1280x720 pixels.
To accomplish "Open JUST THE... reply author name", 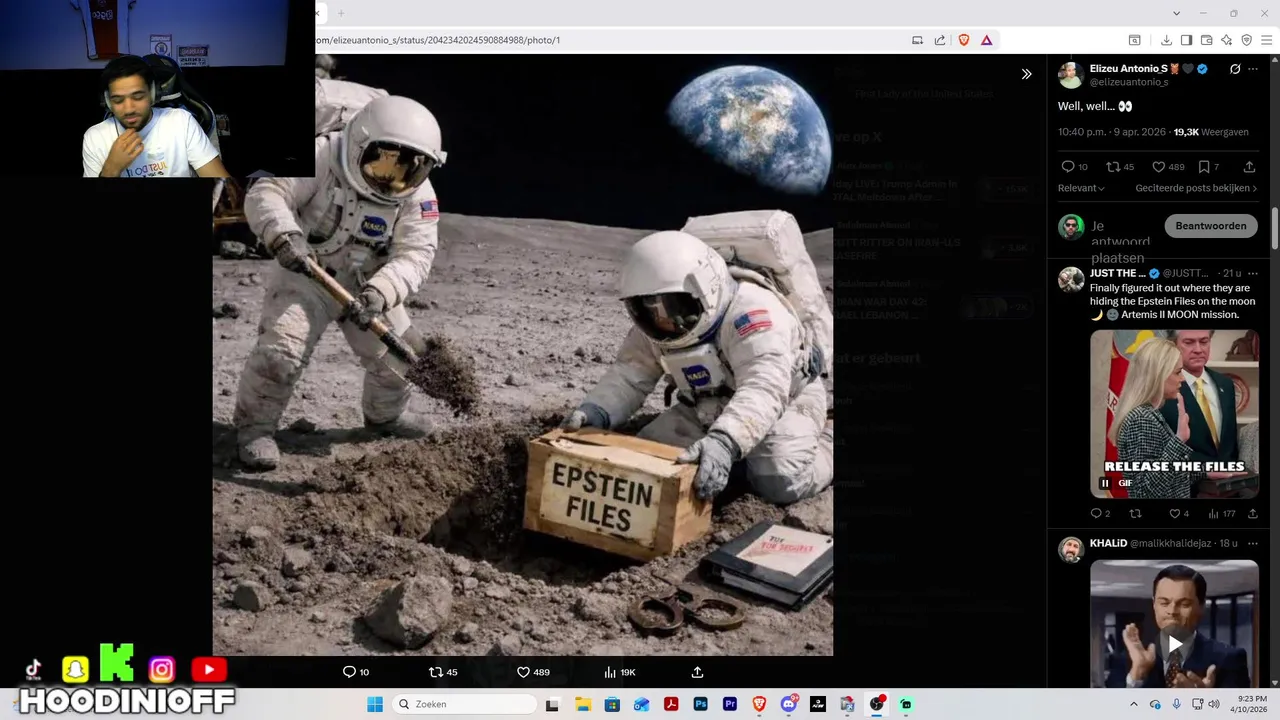I will click(1118, 273).
